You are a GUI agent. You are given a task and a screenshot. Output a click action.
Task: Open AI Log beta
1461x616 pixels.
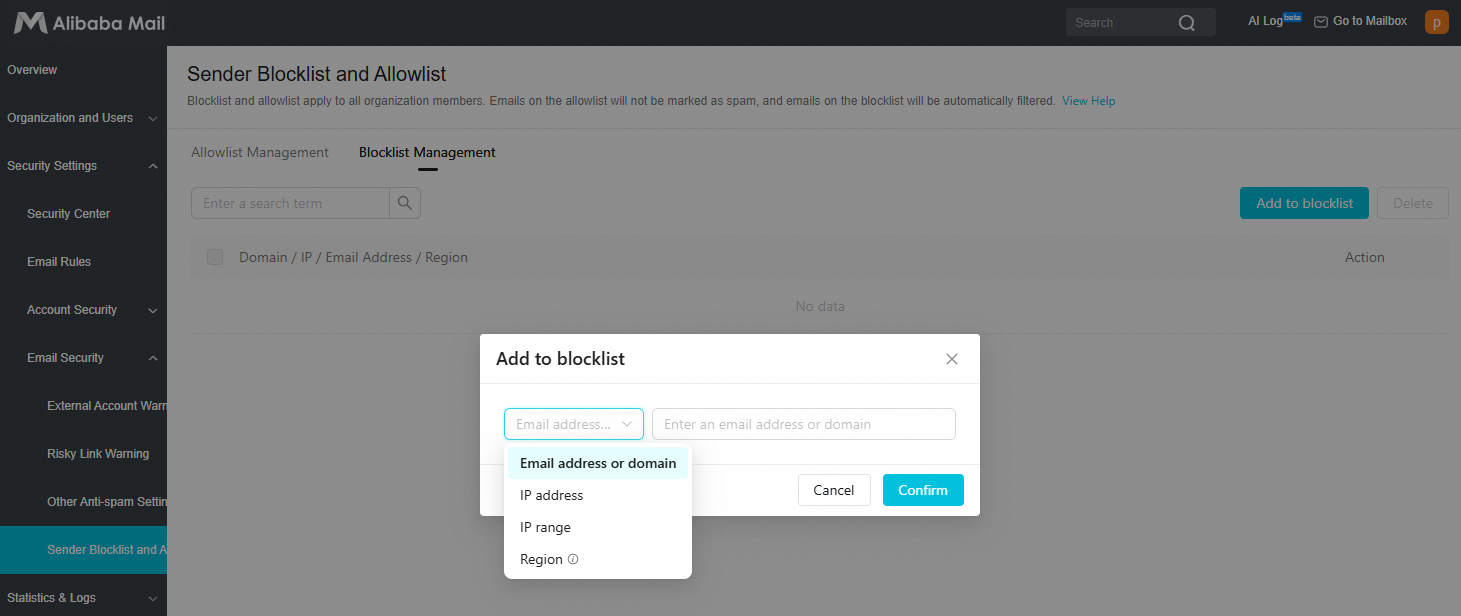tap(1274, 21)
